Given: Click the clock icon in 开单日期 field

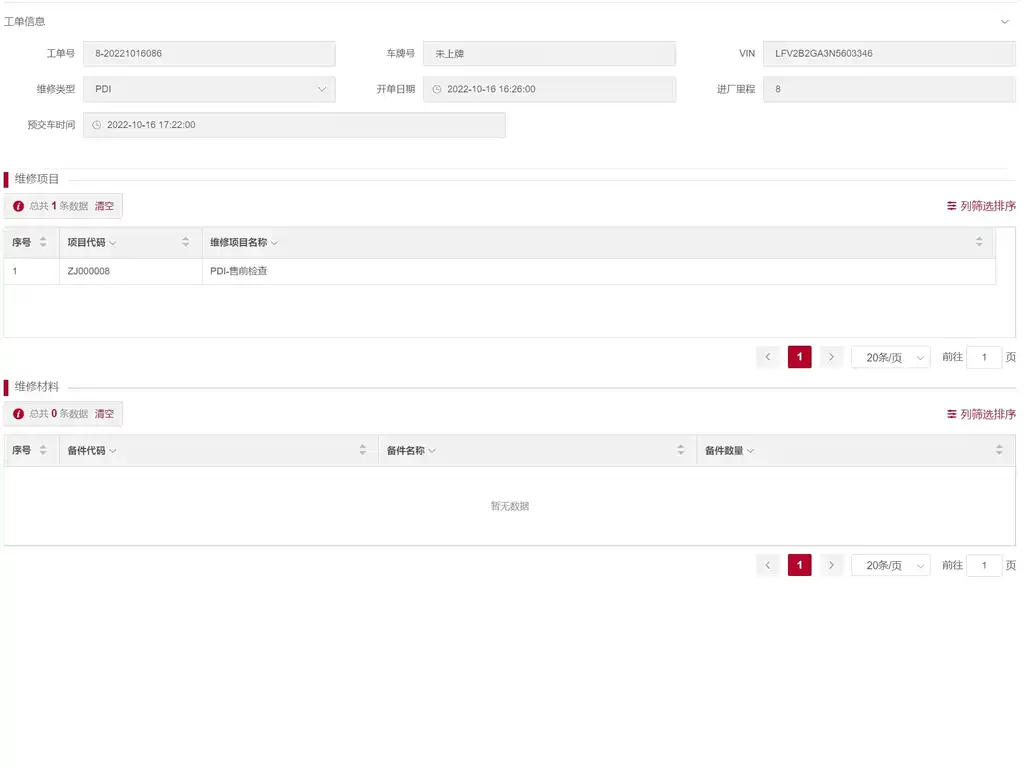Looking at the screenshot, I should coord(437,89).
